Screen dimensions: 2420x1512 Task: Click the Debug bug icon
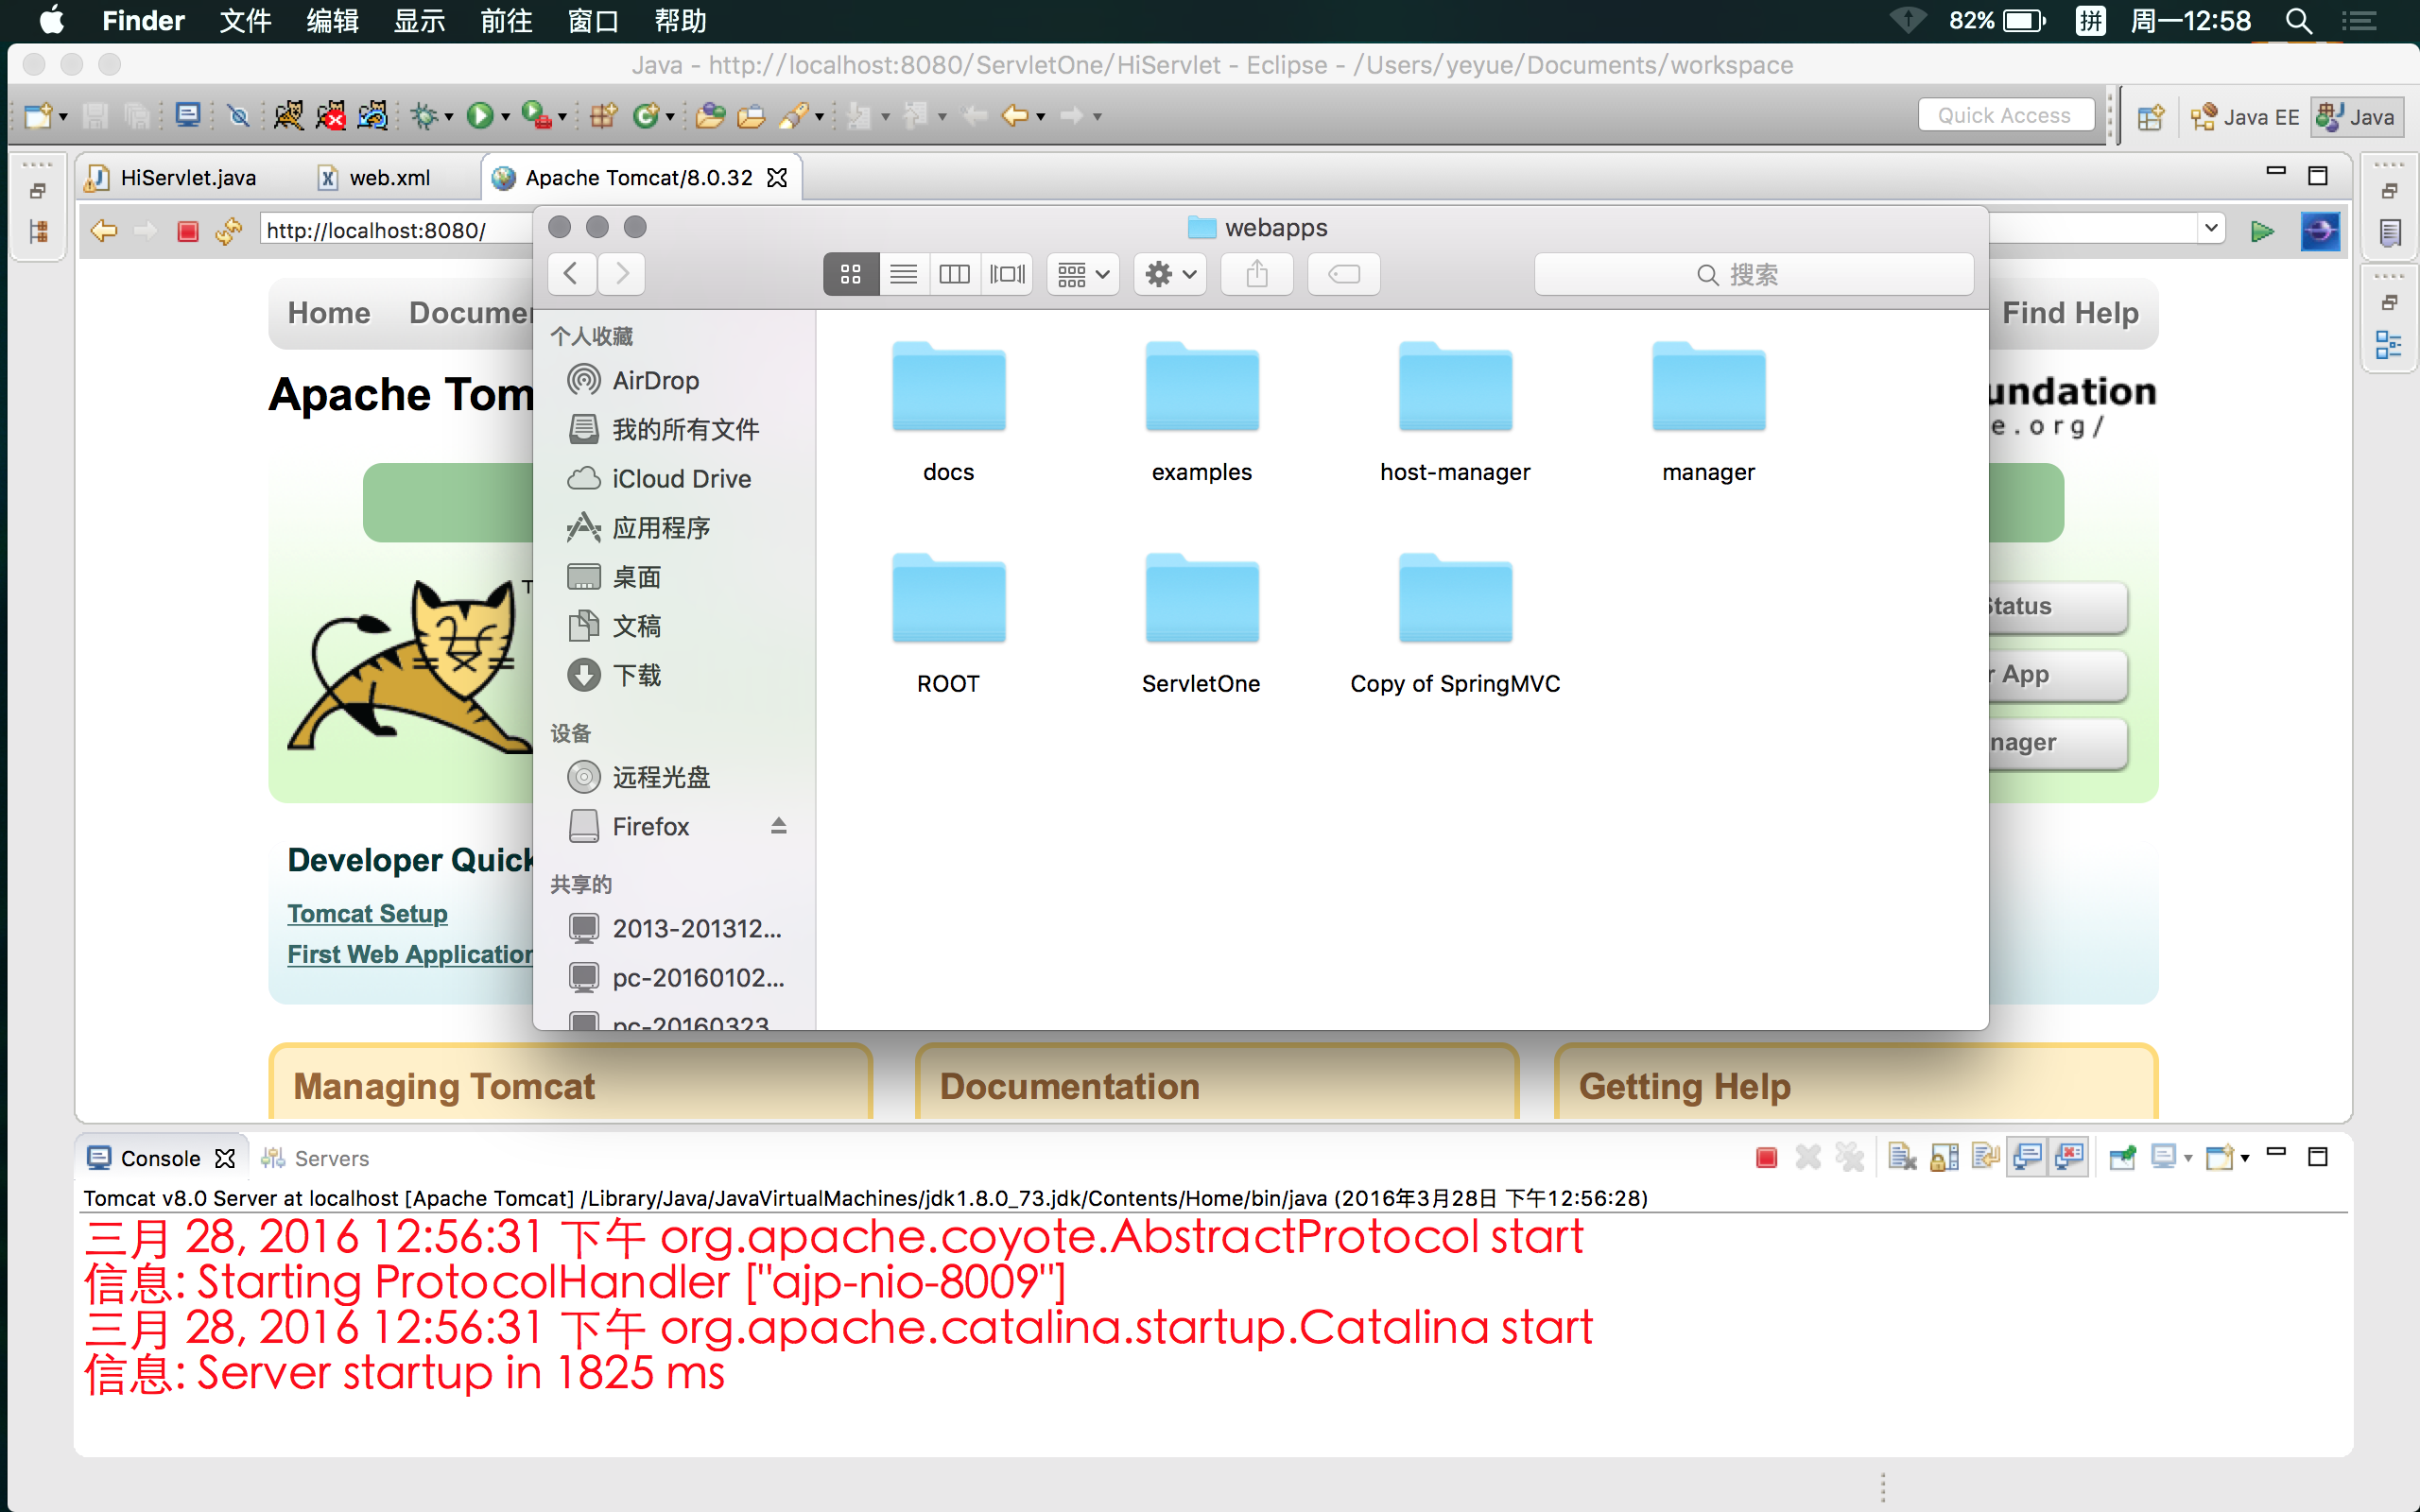[x=424, y=116]
